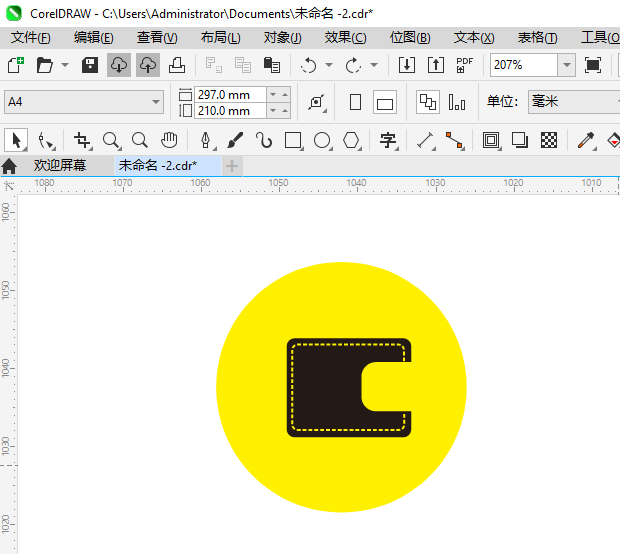The height and width of the screenshot is (554, 620).
Task: Select the Eyedropper tool
Action: coord(586,140)
